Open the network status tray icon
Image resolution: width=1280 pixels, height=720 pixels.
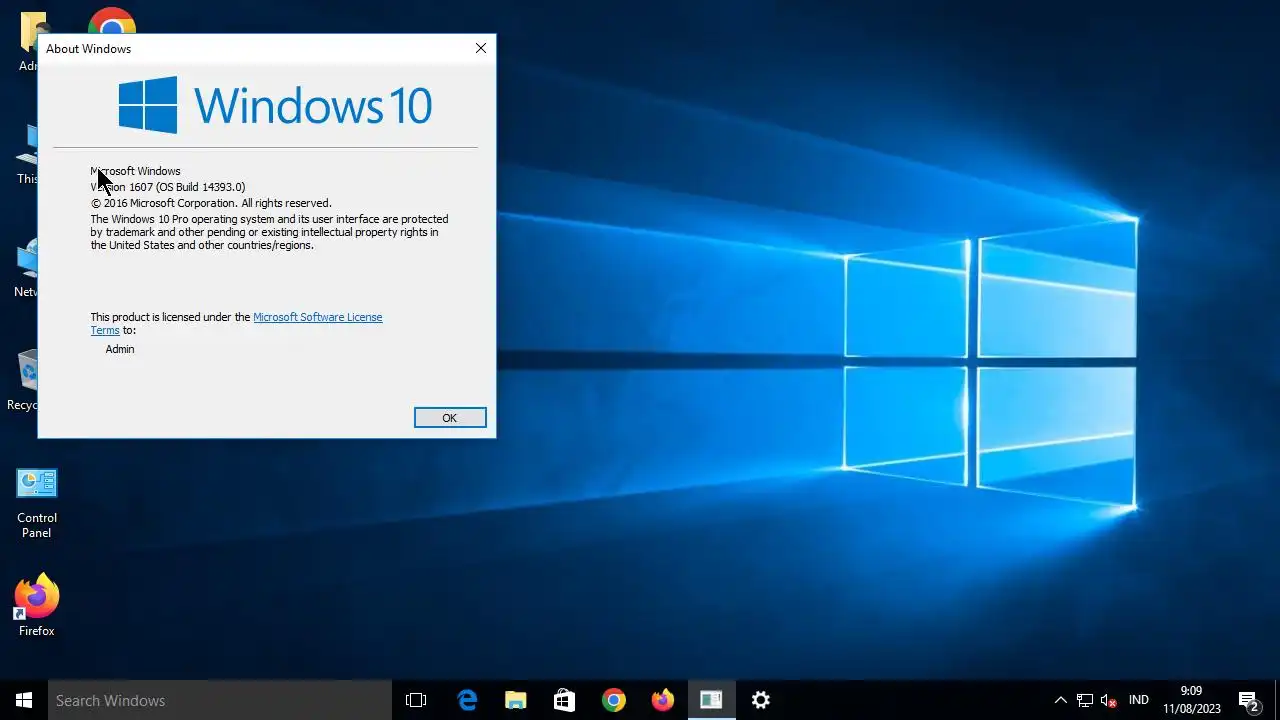pyautogui.click(x=1085, y=700)
